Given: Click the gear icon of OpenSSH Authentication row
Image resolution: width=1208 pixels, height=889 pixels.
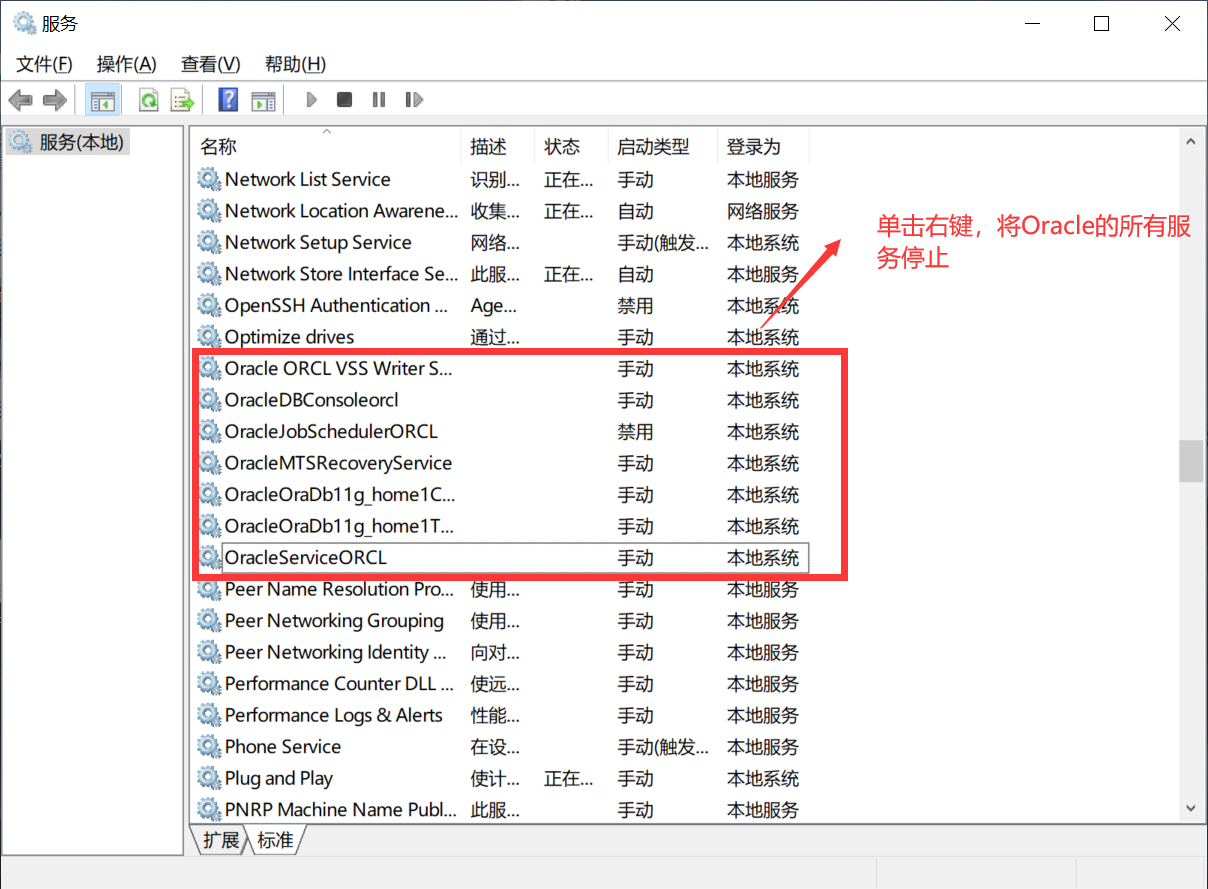Looking at the screenshot, I should [x=209, y=305].
